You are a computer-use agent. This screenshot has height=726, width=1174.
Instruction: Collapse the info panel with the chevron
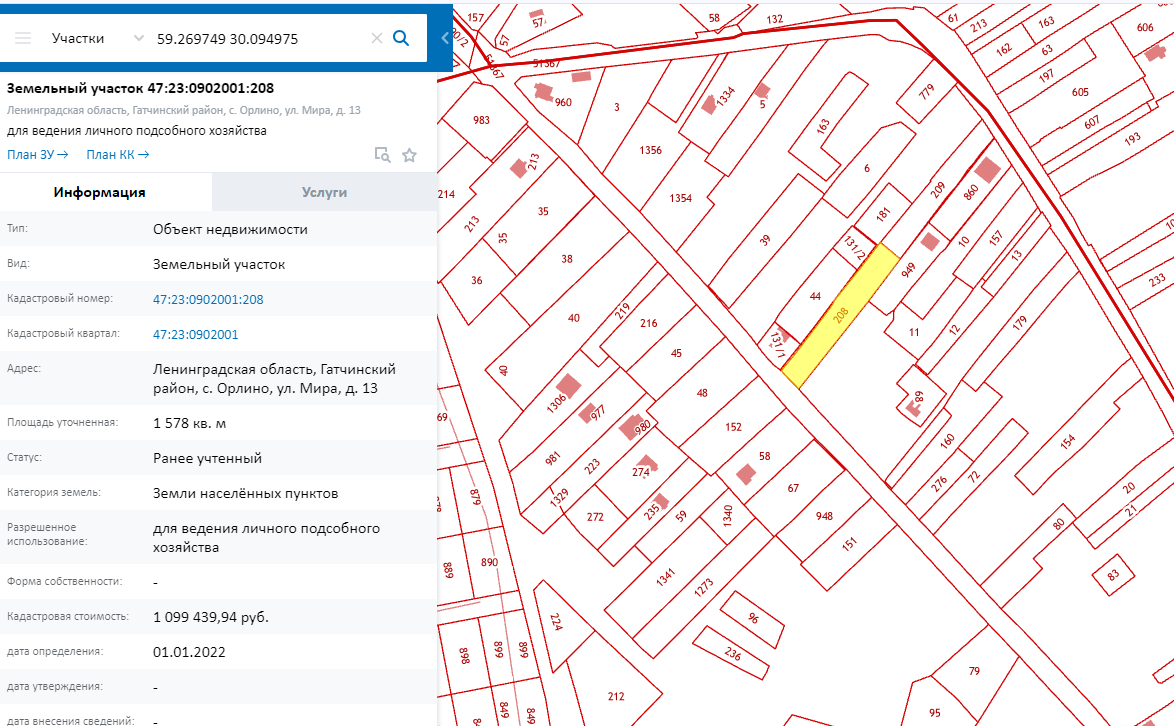click(x=445, y=38)
